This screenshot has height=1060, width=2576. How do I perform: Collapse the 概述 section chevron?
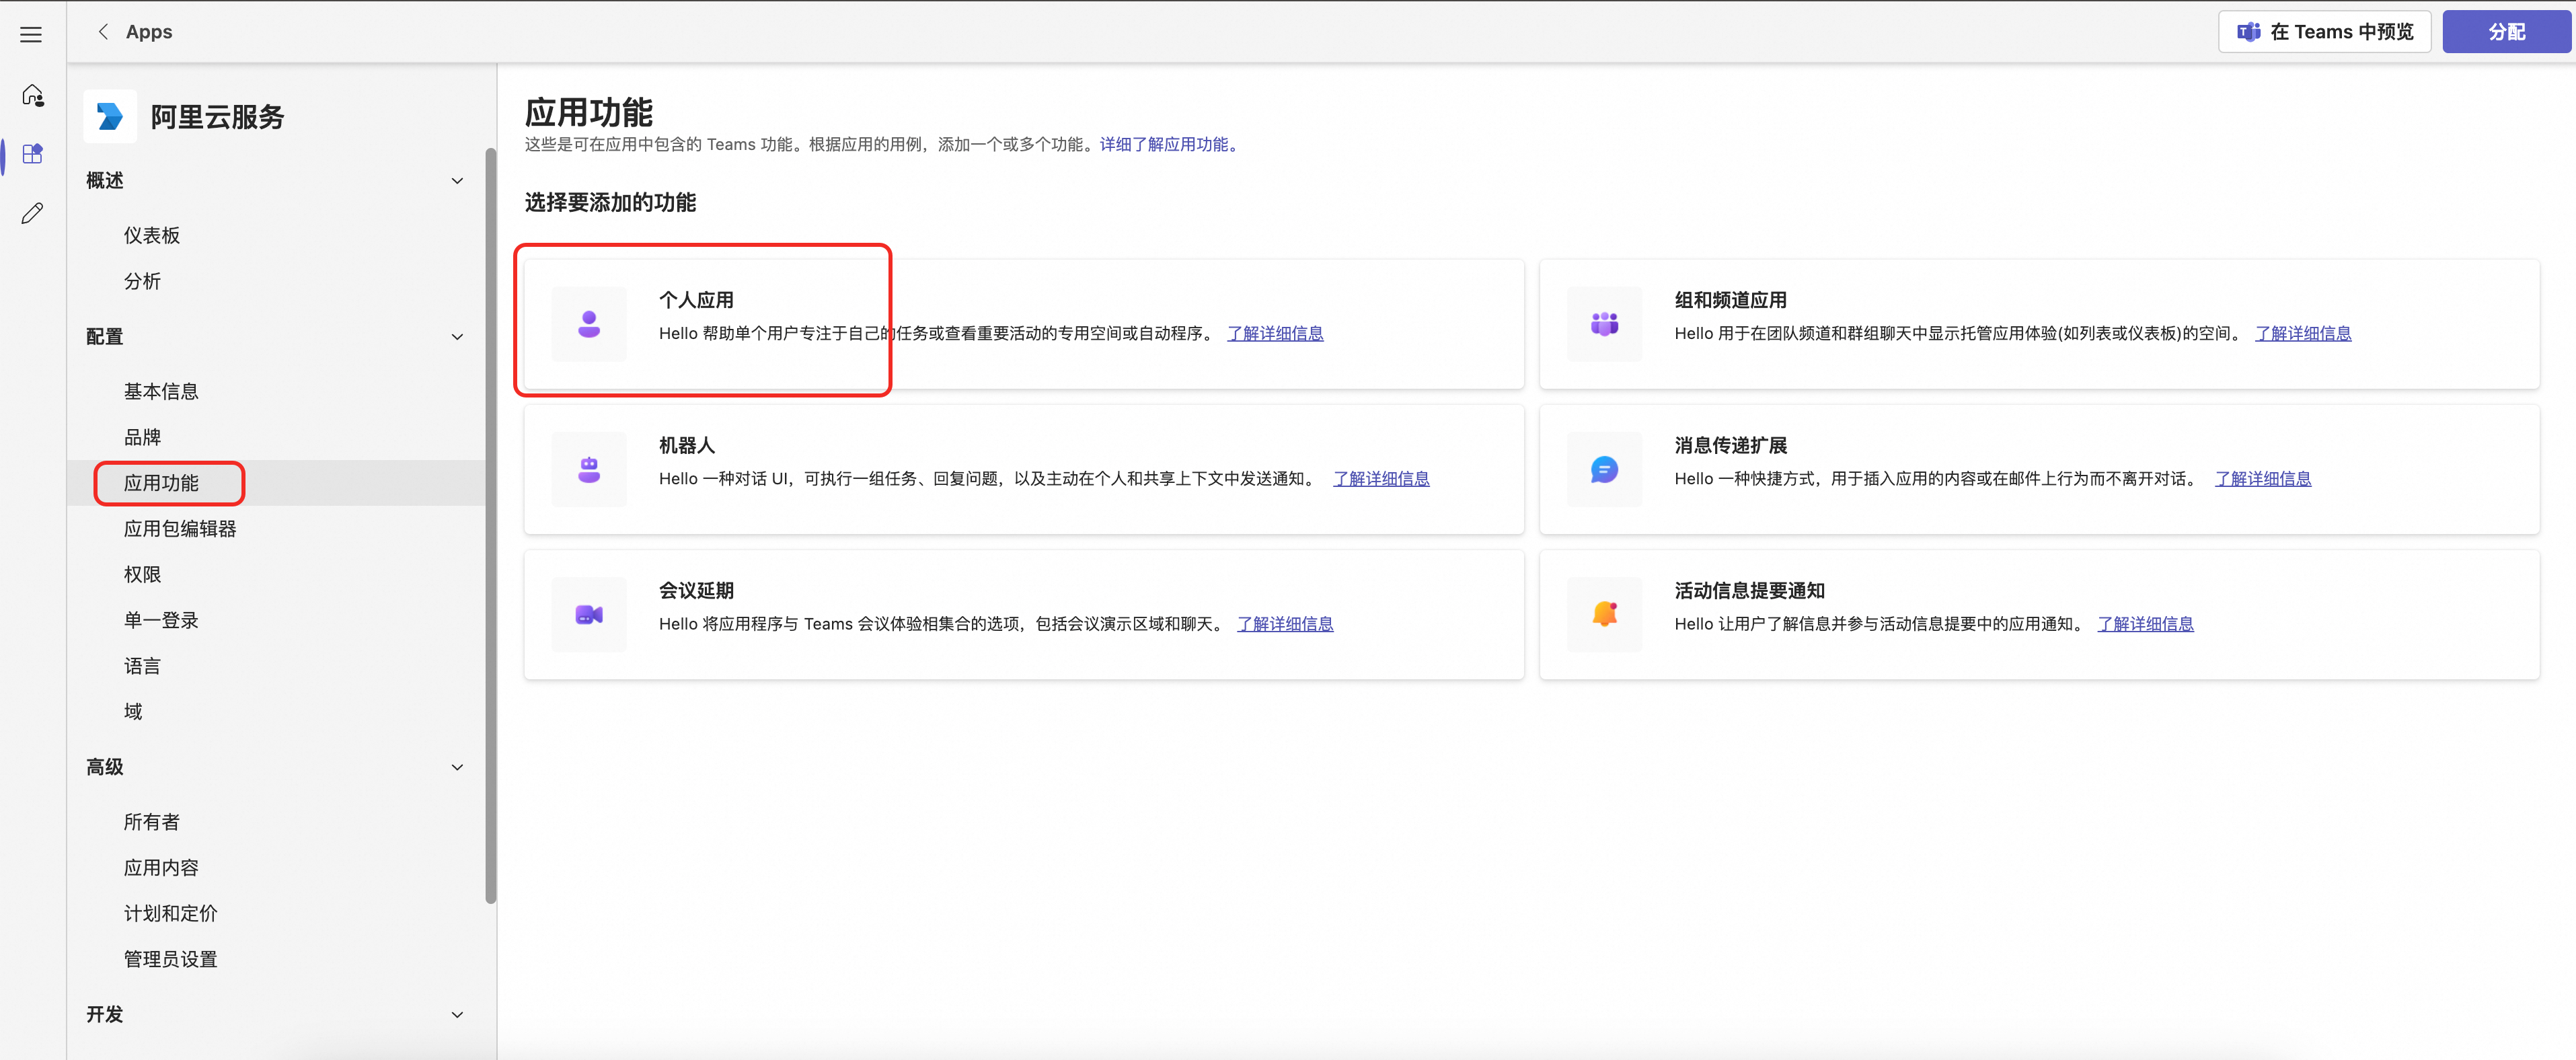pyautogui.click(x=457, y=181)
